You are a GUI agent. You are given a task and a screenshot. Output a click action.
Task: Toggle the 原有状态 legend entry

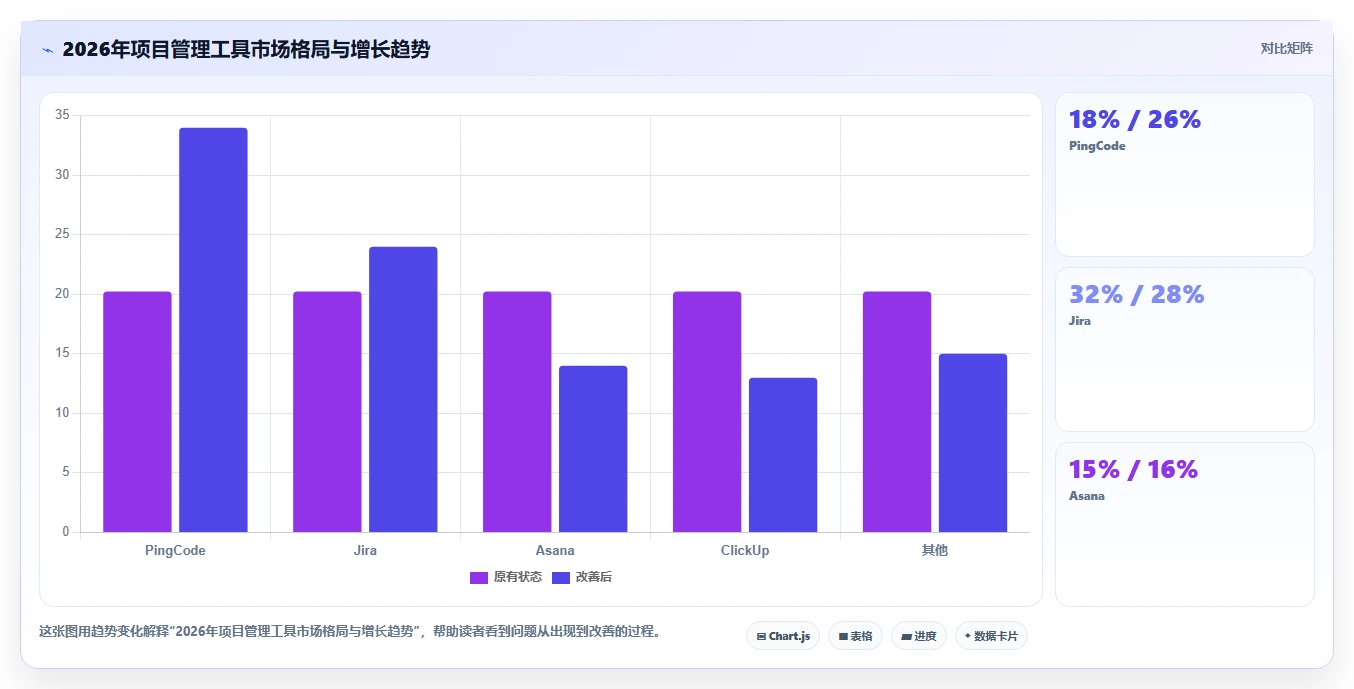tap(506, 577)
